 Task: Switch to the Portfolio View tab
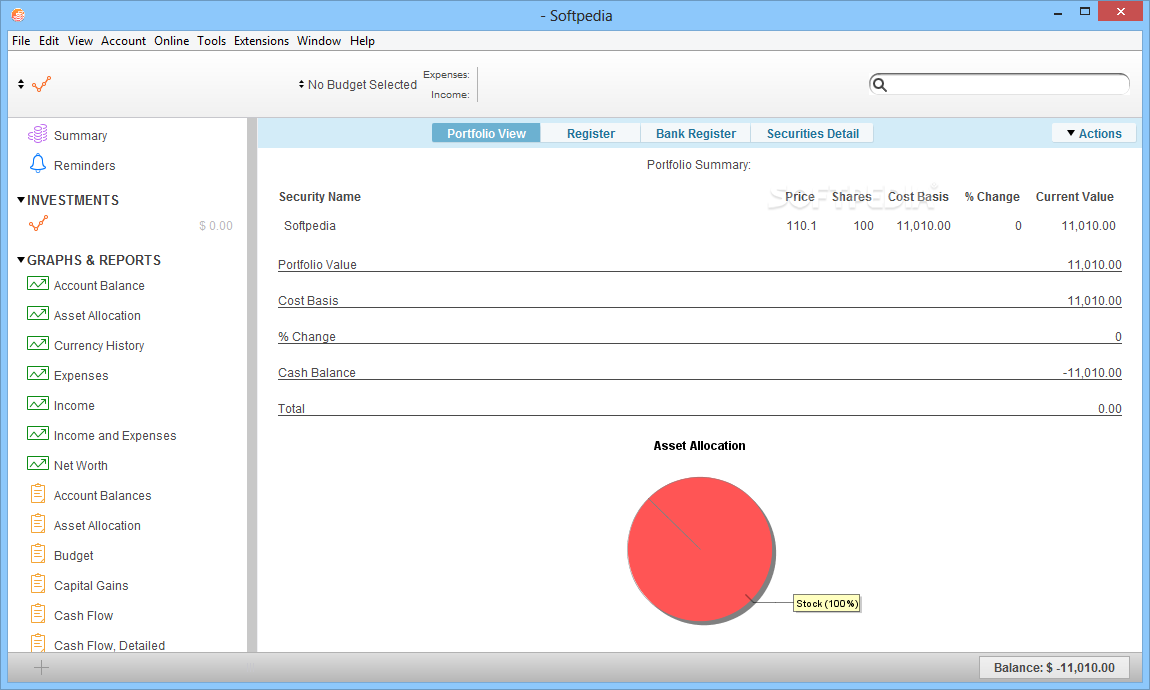click(x=486, y=133)
